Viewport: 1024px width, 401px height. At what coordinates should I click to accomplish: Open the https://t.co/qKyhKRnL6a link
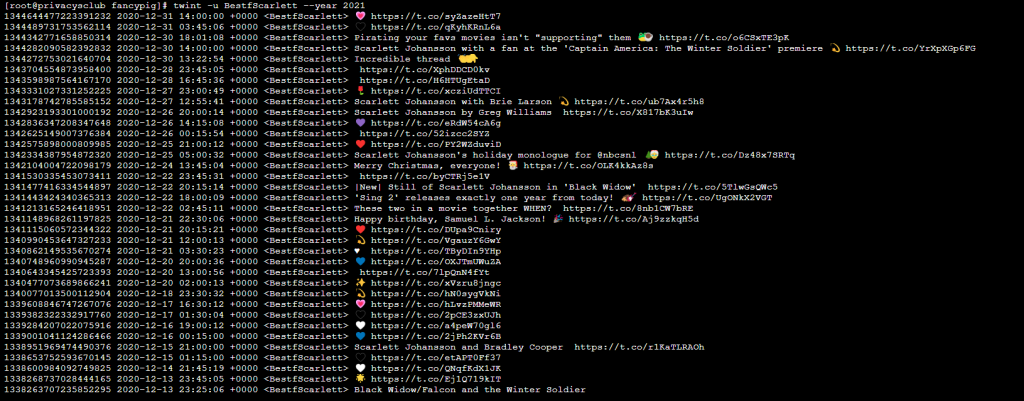pyautogui.click(x=436, y=27)
